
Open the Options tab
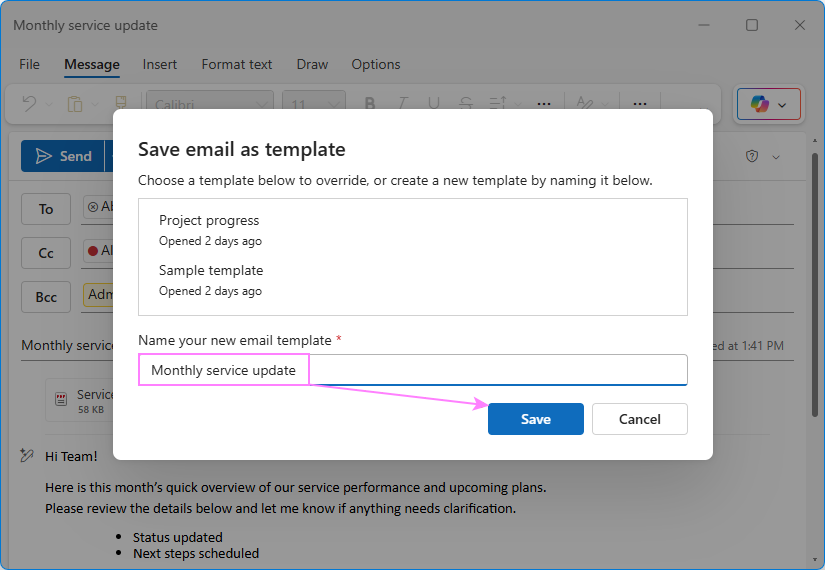[x=376, y=64]
